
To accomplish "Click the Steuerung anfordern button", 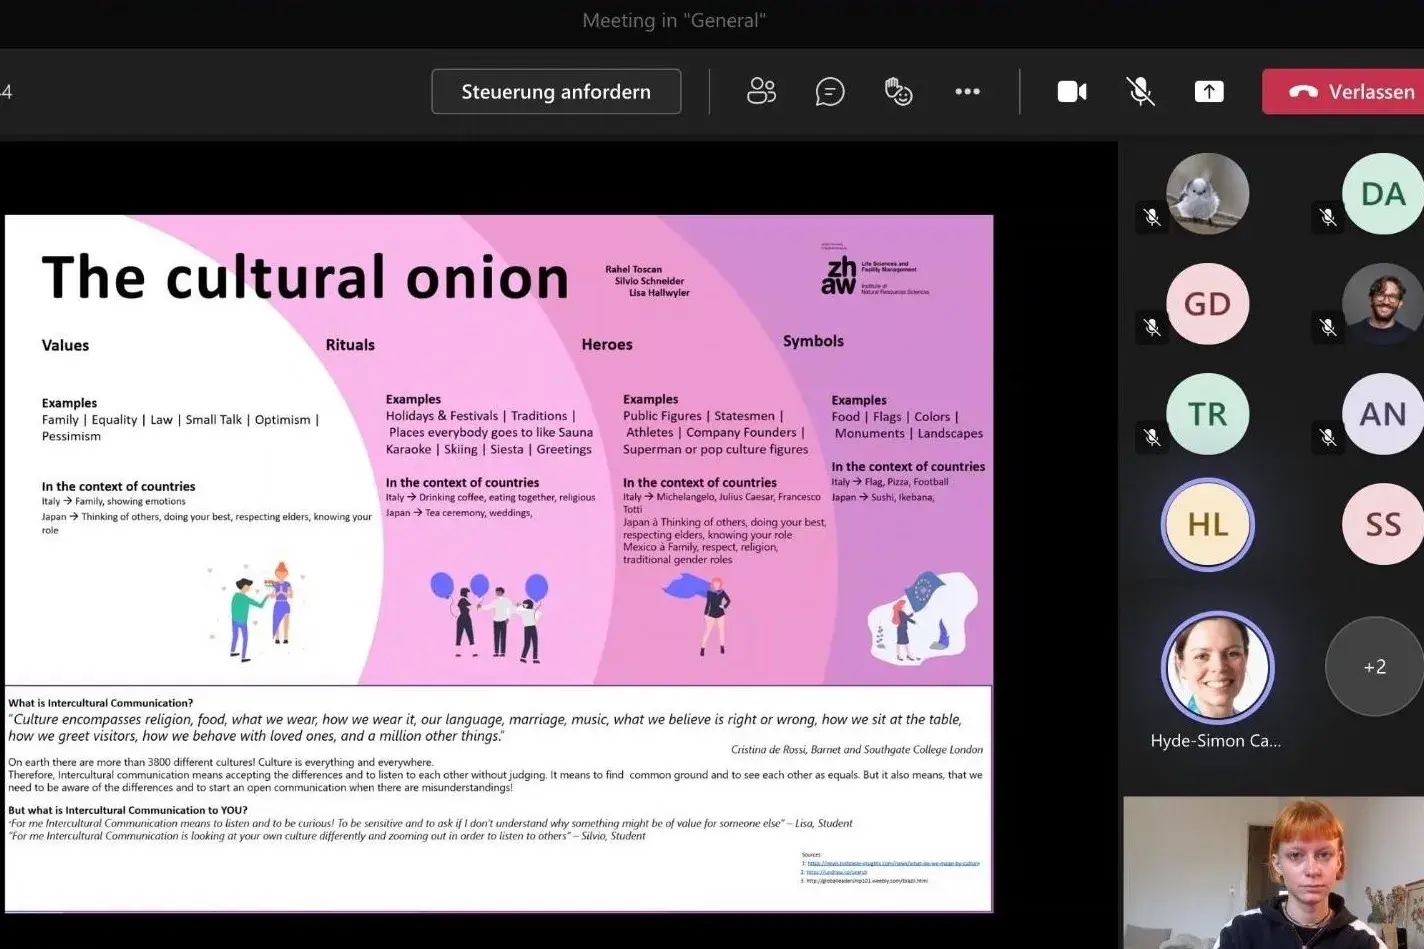I will pos(556,92).
